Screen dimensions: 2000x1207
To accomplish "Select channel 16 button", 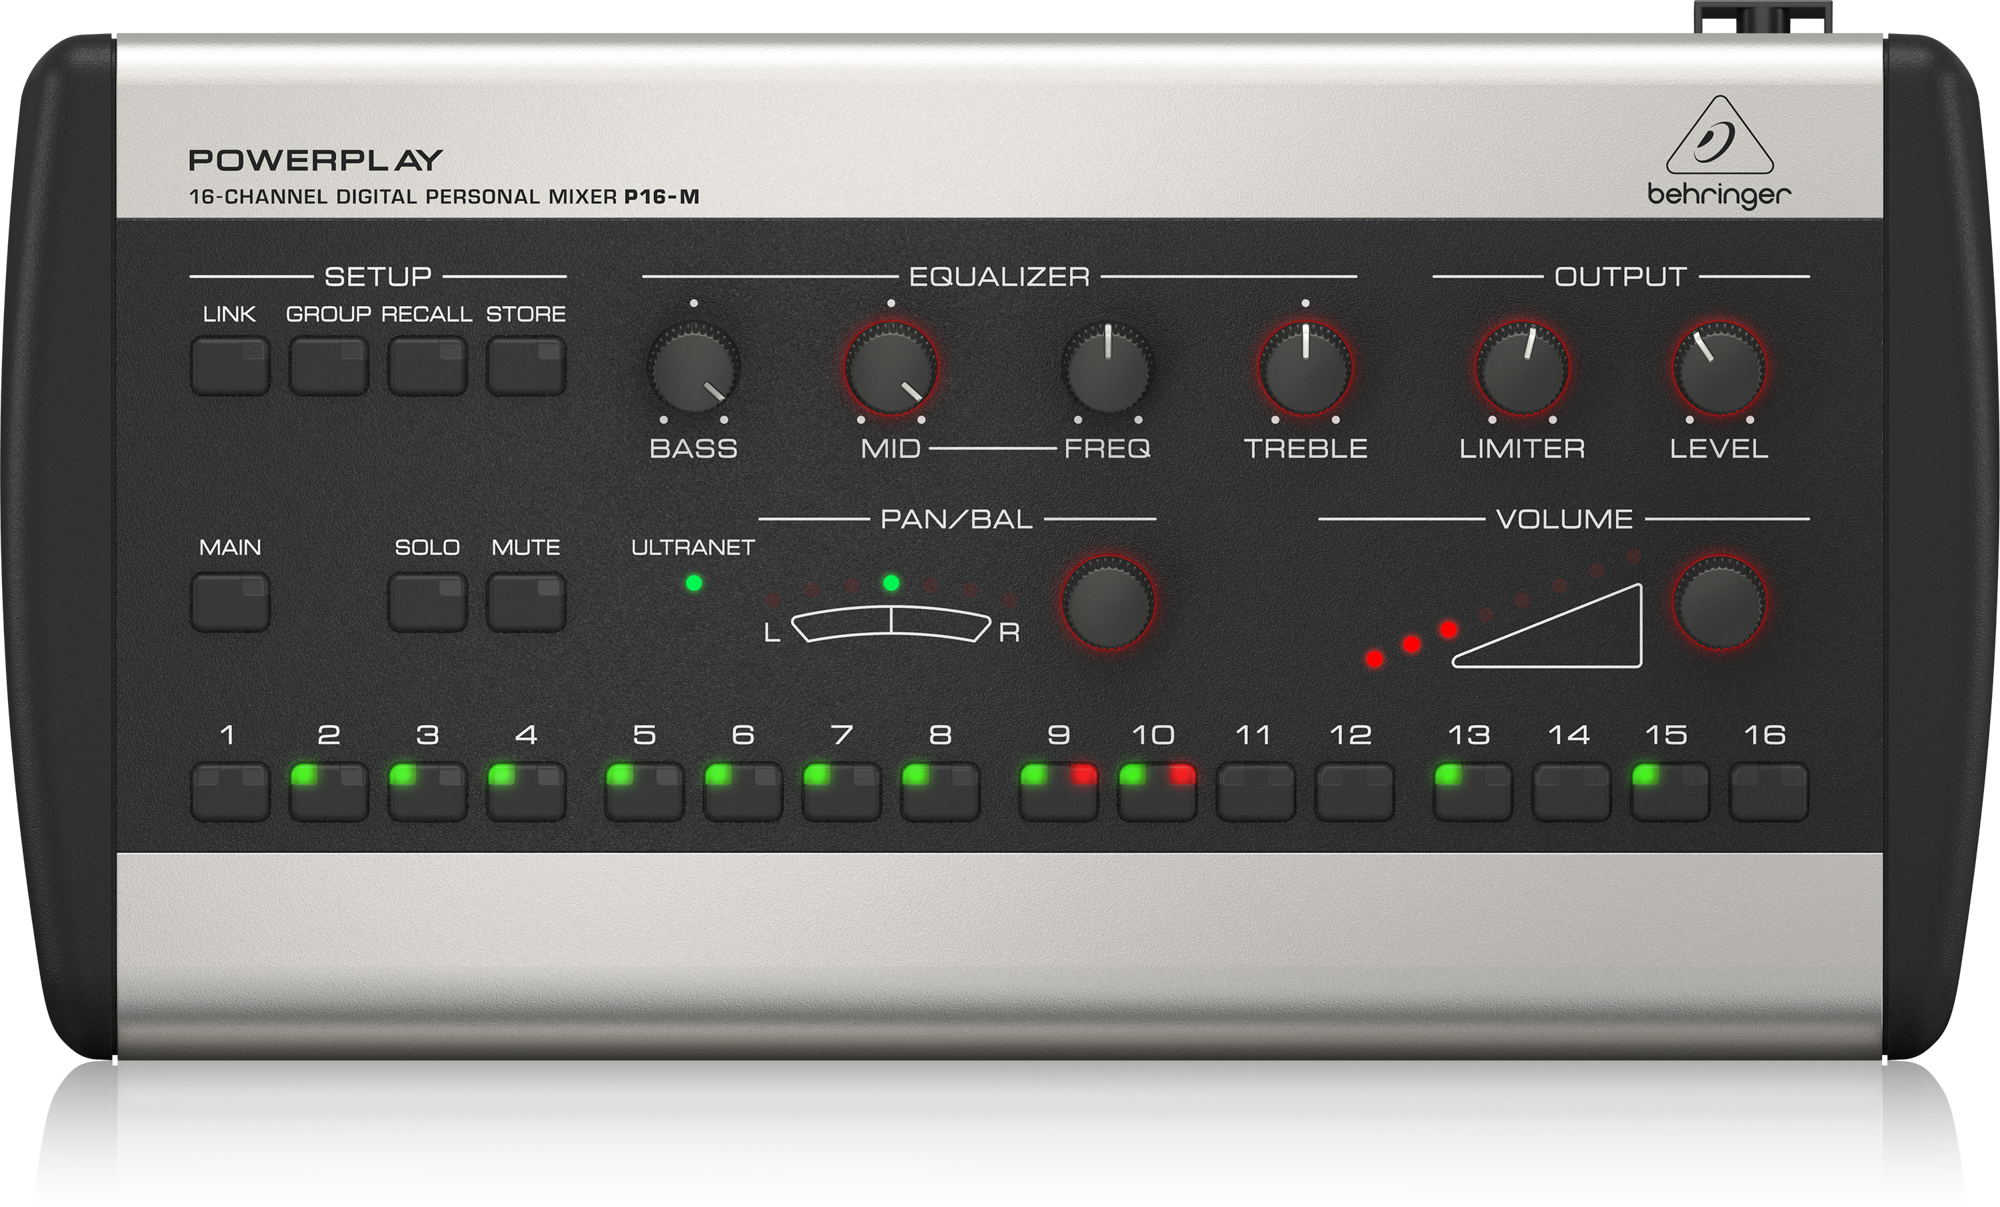I will click(1768, 791).
